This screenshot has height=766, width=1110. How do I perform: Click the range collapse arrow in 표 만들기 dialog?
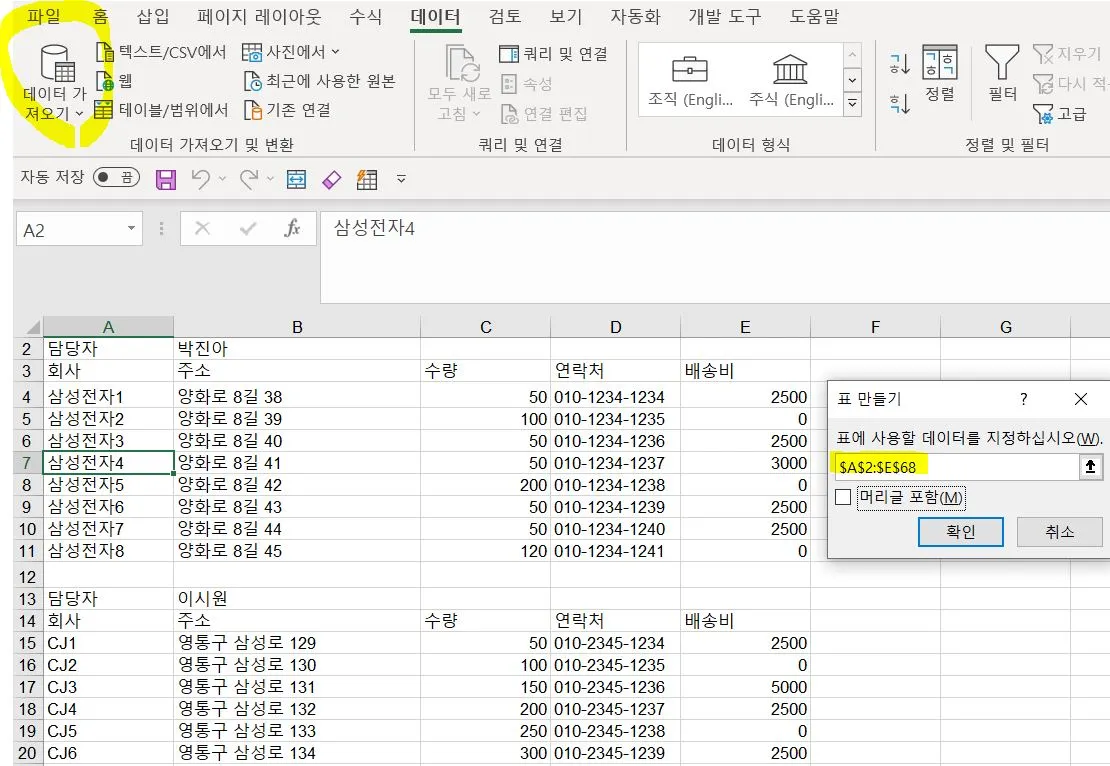click(x=1090, y=467)
